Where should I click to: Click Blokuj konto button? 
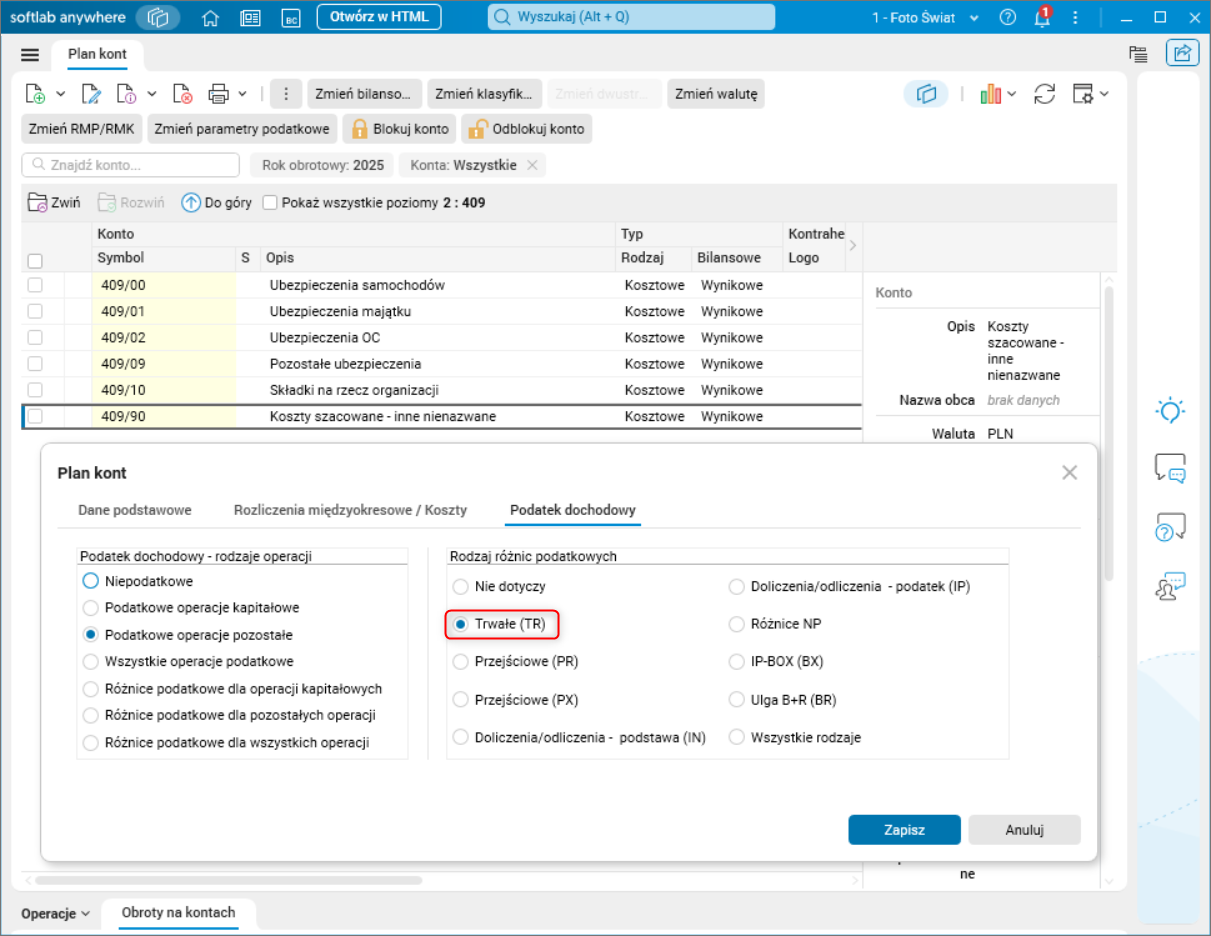[400, 129]
